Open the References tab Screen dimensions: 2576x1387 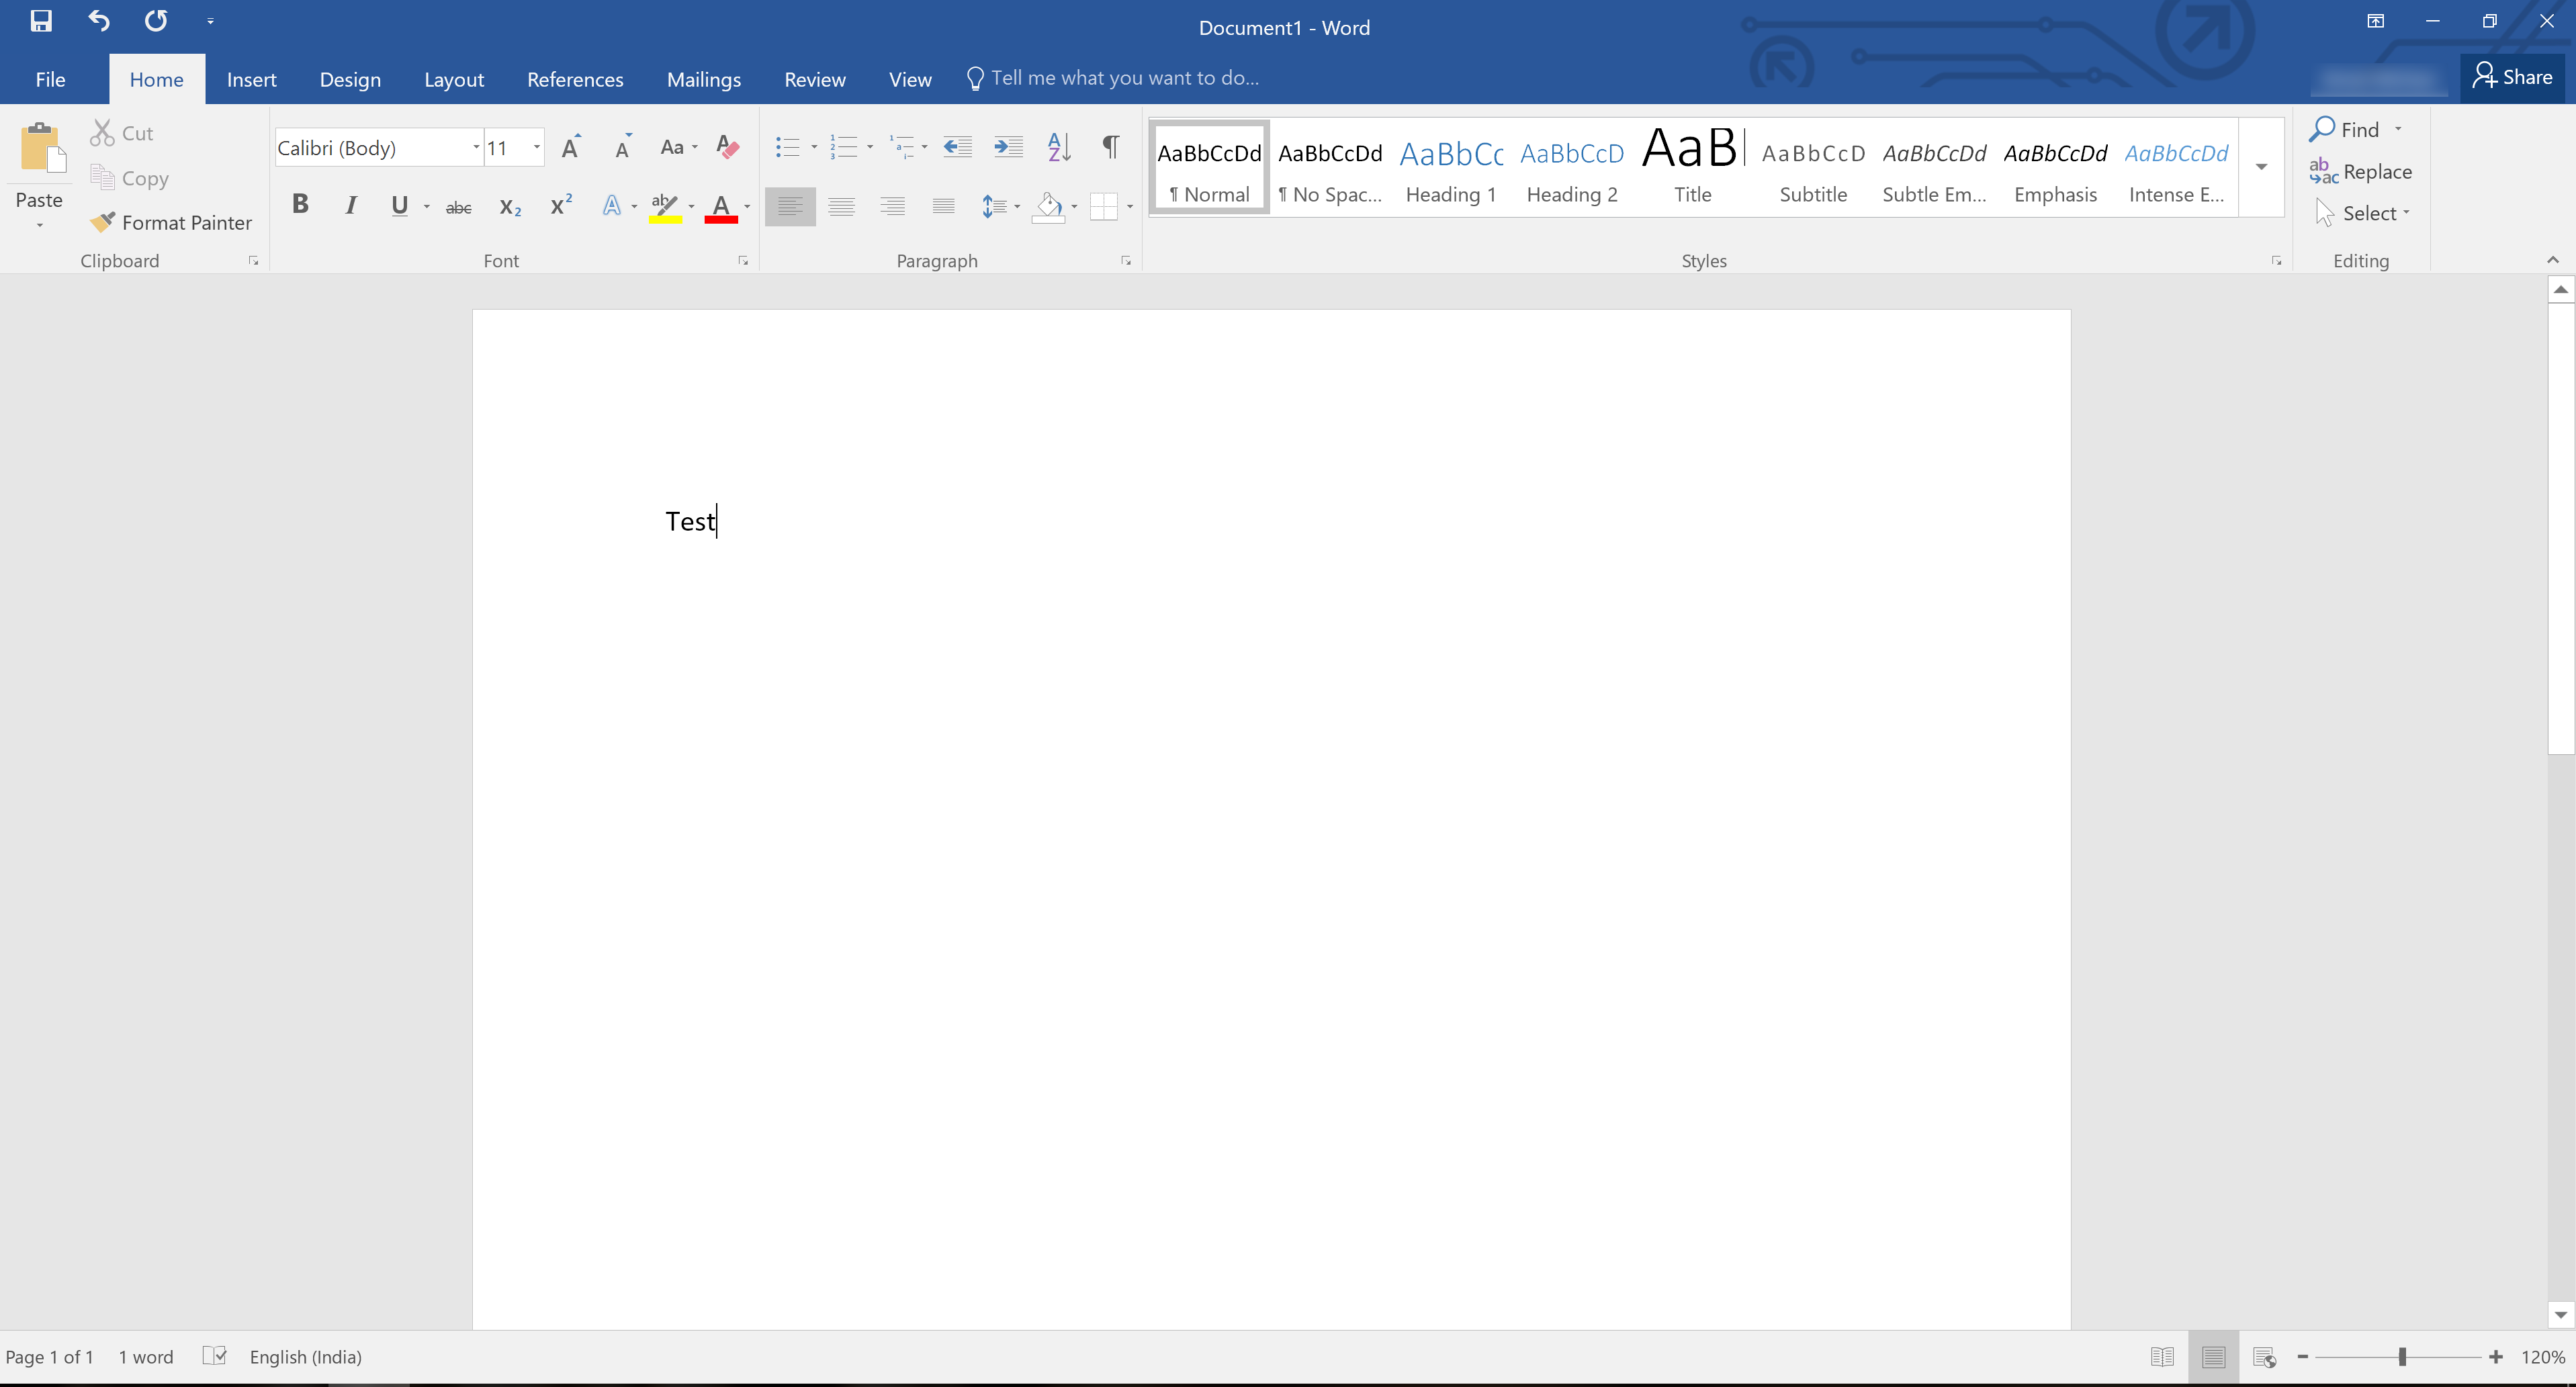(x=575, y=79)
